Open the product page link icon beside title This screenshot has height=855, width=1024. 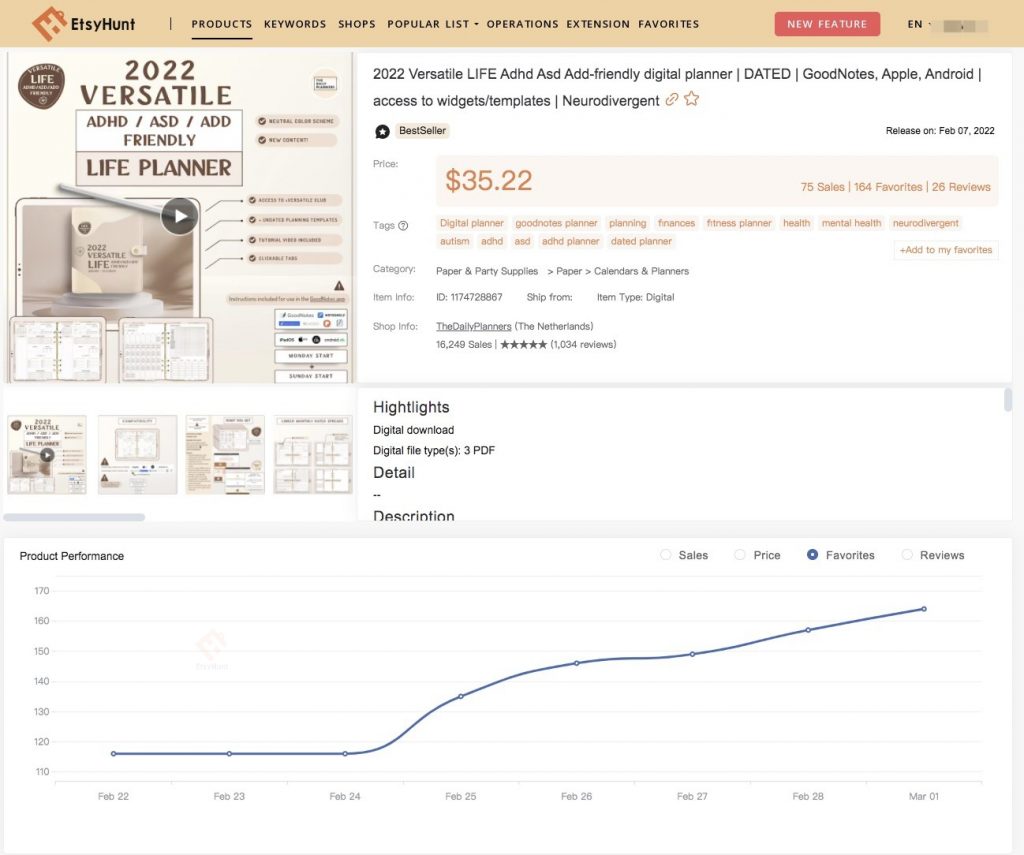[x=671, y=100]
